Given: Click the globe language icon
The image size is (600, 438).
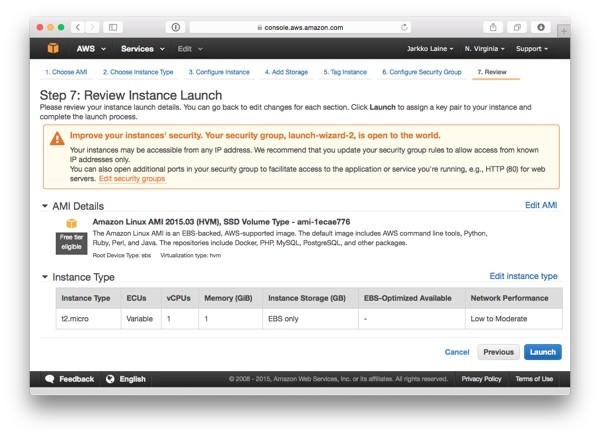Looking at the screenshot, I should pyautogui.click(x=110, y=379).
